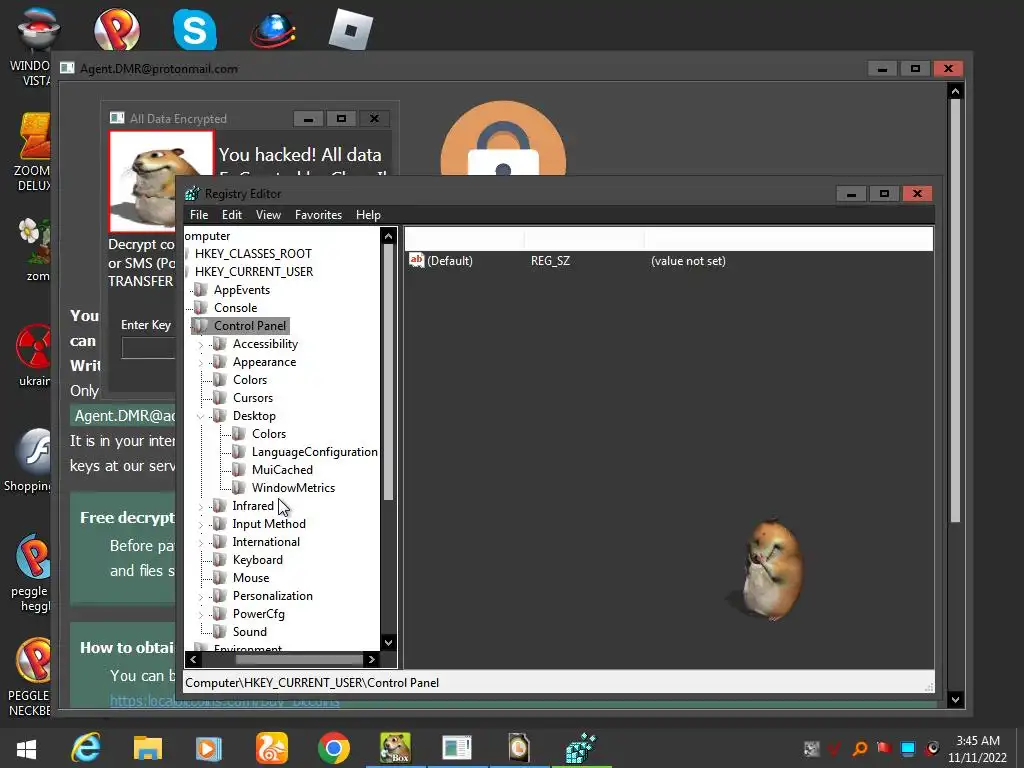Expand the Infrared key
The image size is (1024, 768).
pyautogui.click(x=200, y=506)
